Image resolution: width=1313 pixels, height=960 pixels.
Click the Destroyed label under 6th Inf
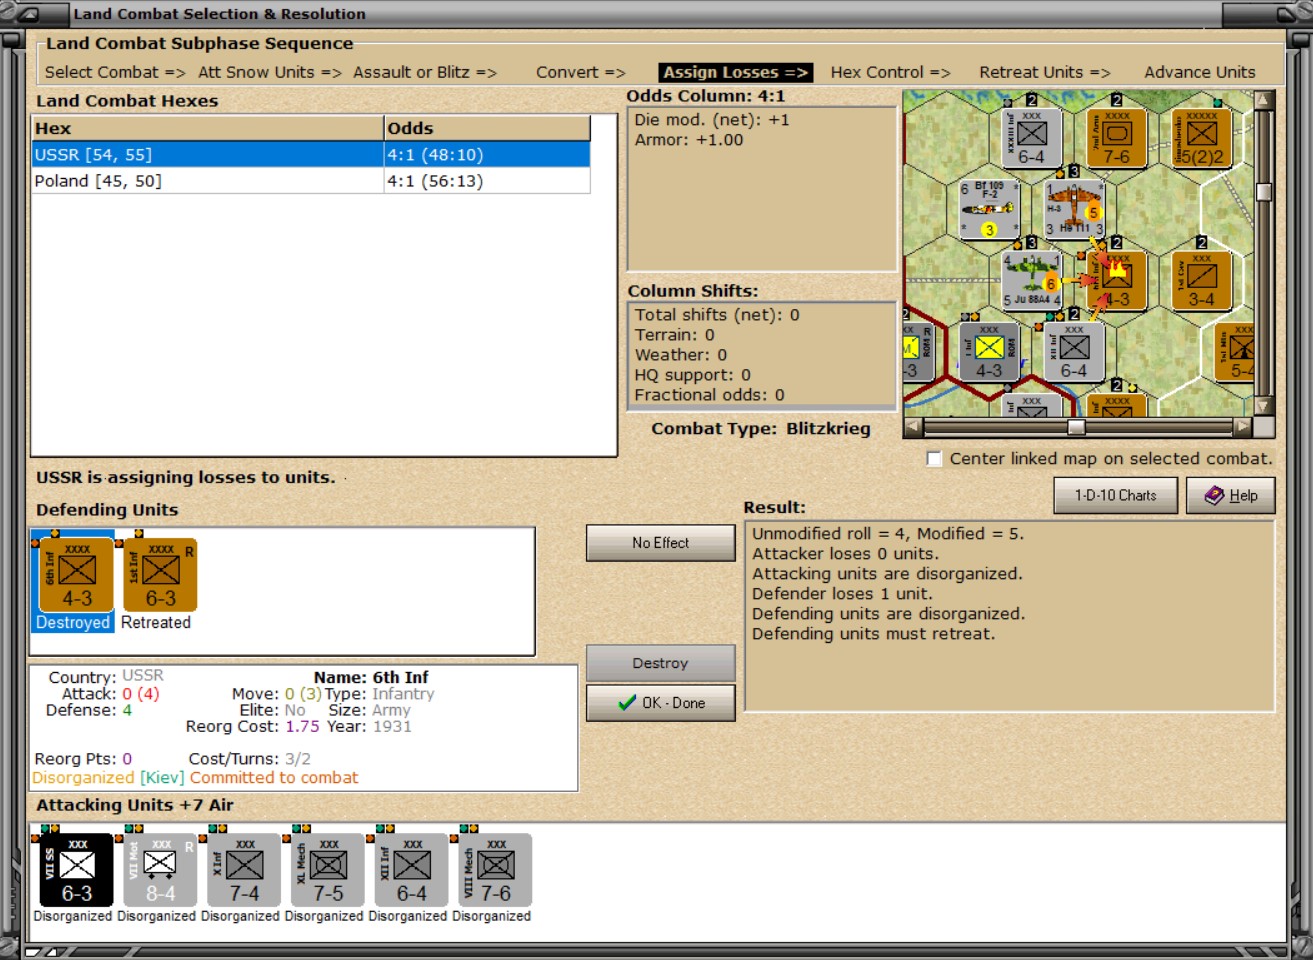(73, 622)
